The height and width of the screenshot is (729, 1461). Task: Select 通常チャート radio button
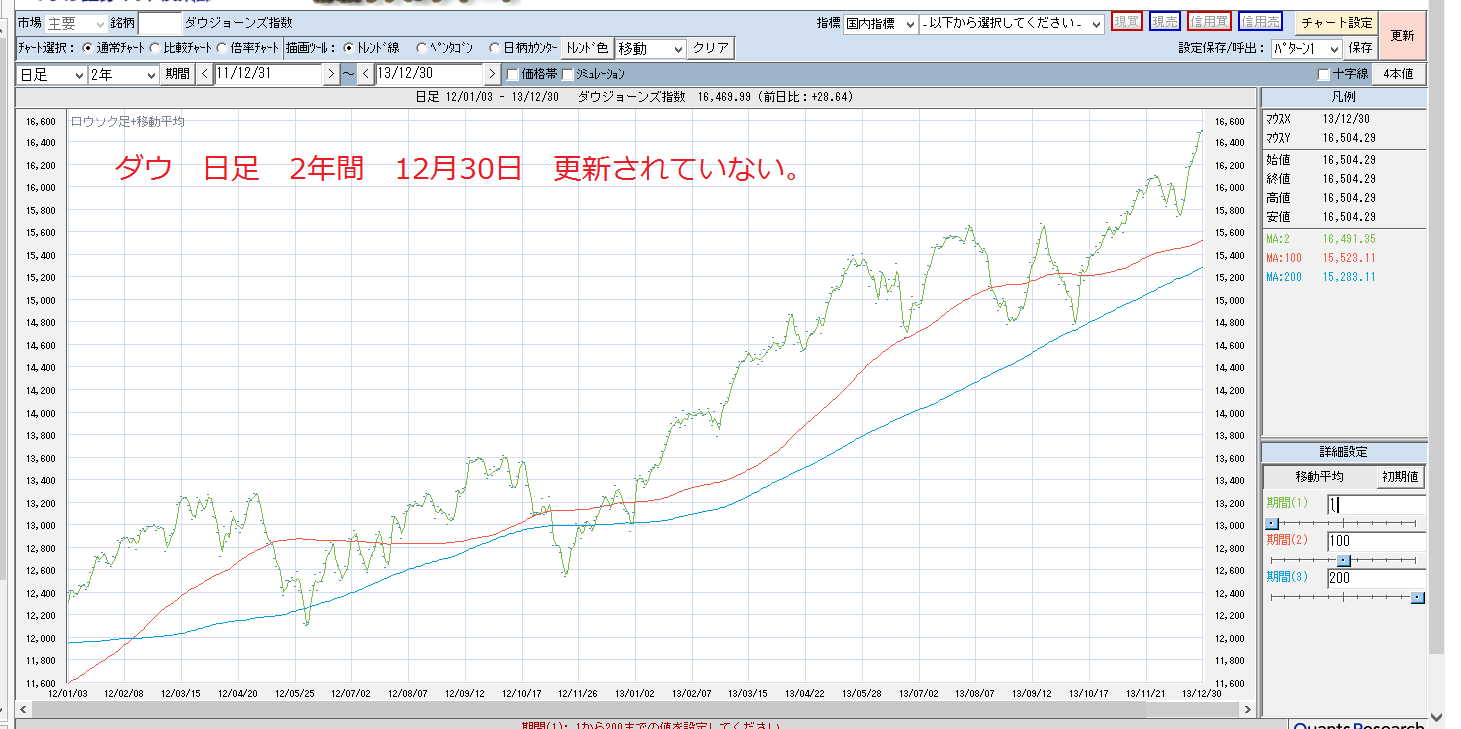pyautogui.click(x=88, y=47)
